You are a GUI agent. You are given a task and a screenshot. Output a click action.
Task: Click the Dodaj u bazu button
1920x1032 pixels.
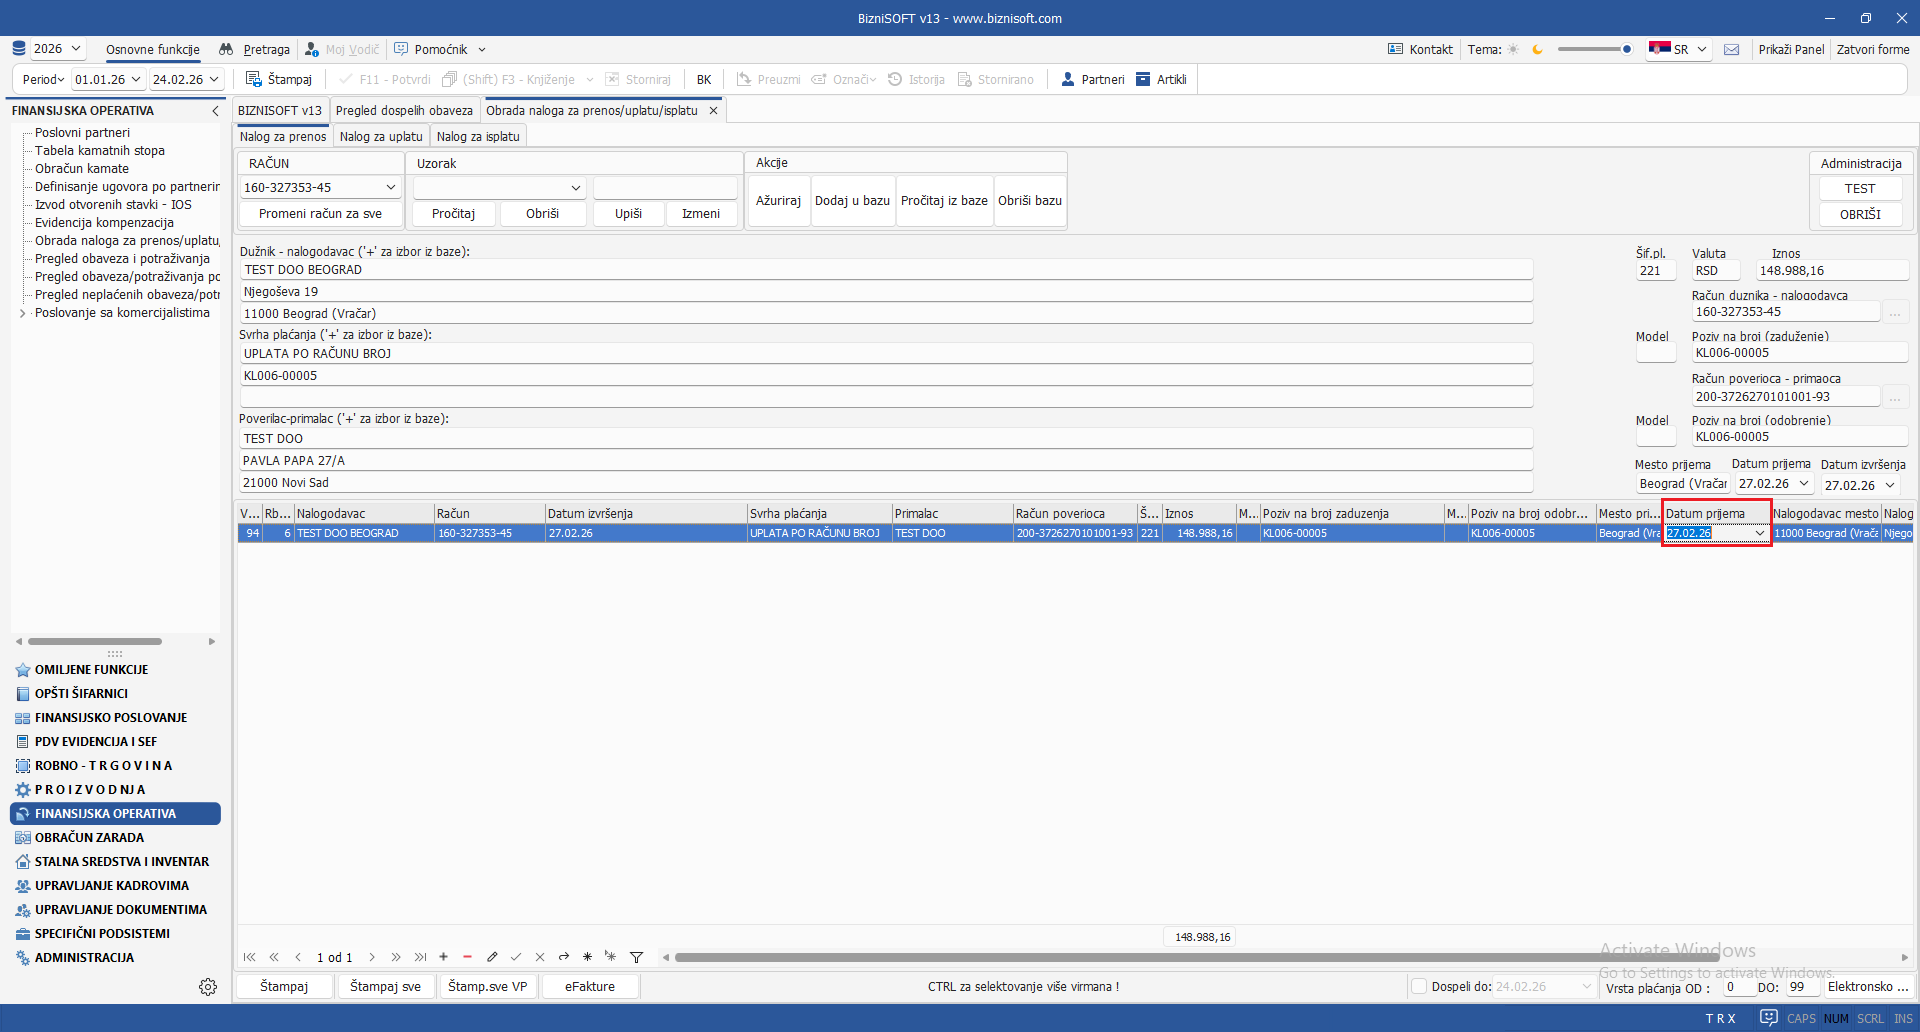(x=852, y=200)
